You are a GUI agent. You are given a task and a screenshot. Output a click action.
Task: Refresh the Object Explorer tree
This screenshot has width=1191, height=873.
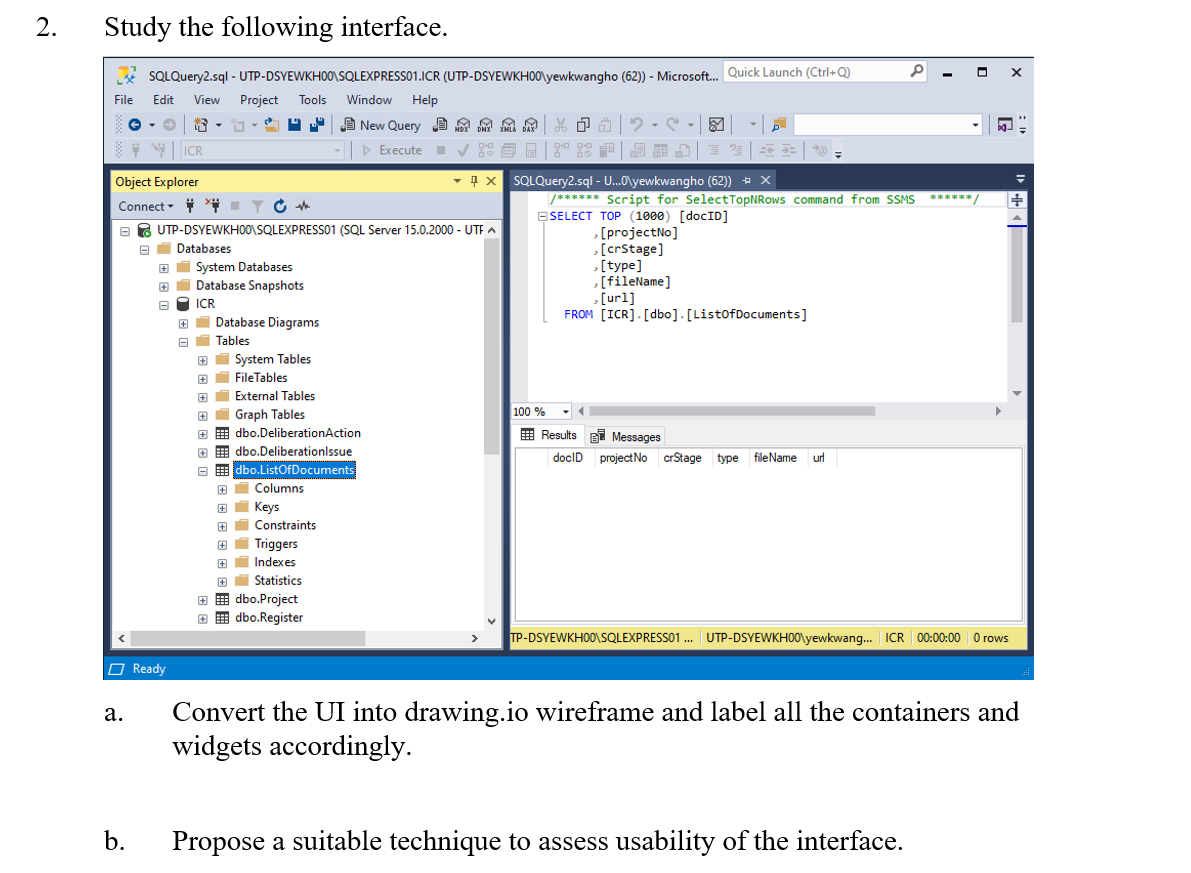click(280, 205)
